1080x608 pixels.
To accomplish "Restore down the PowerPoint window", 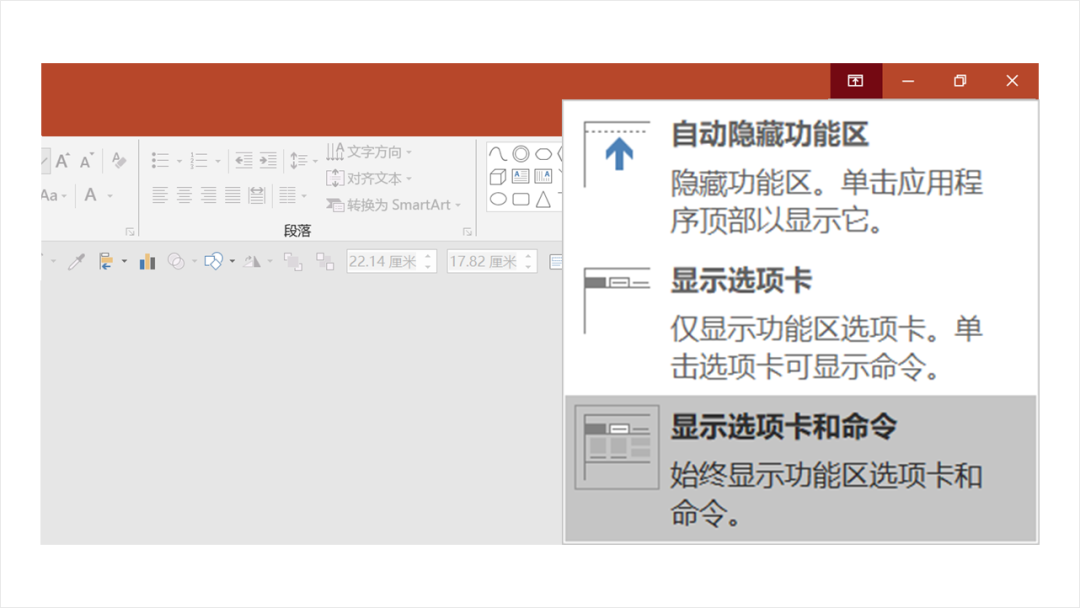I will (x=960, y=81).
